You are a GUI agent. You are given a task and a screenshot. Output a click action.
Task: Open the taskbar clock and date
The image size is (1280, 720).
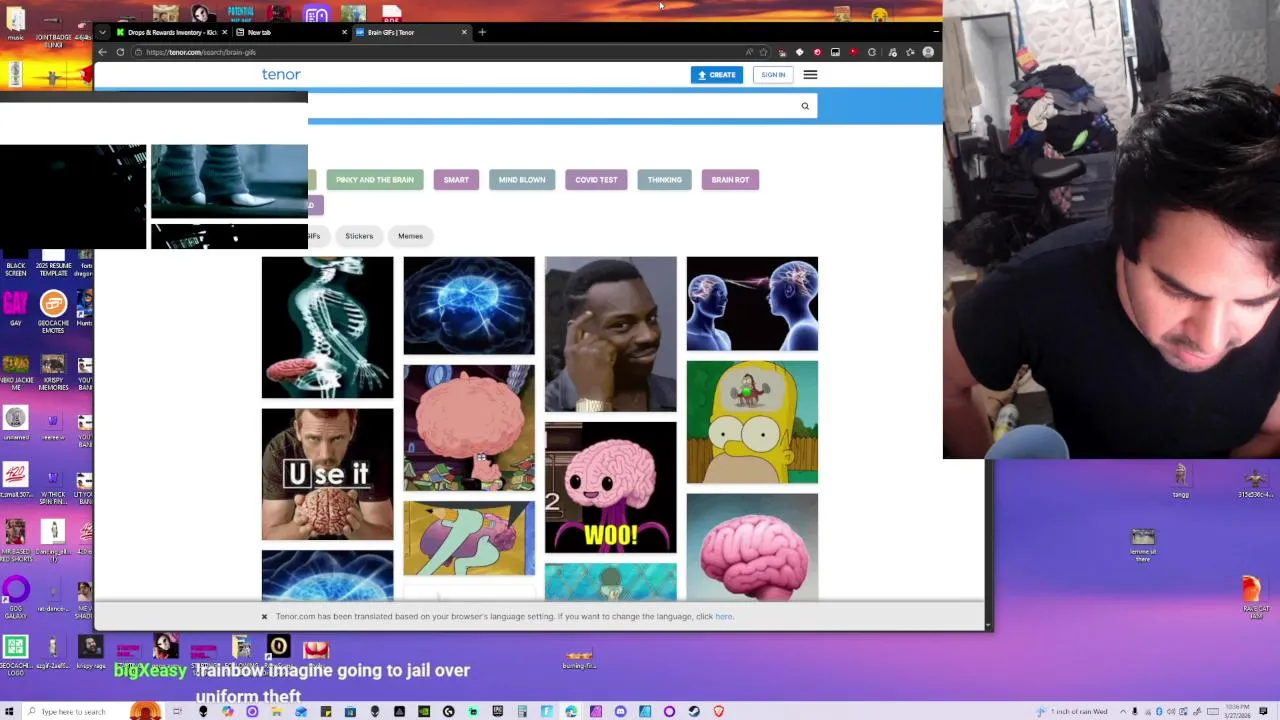click(x=1239, y=711)
